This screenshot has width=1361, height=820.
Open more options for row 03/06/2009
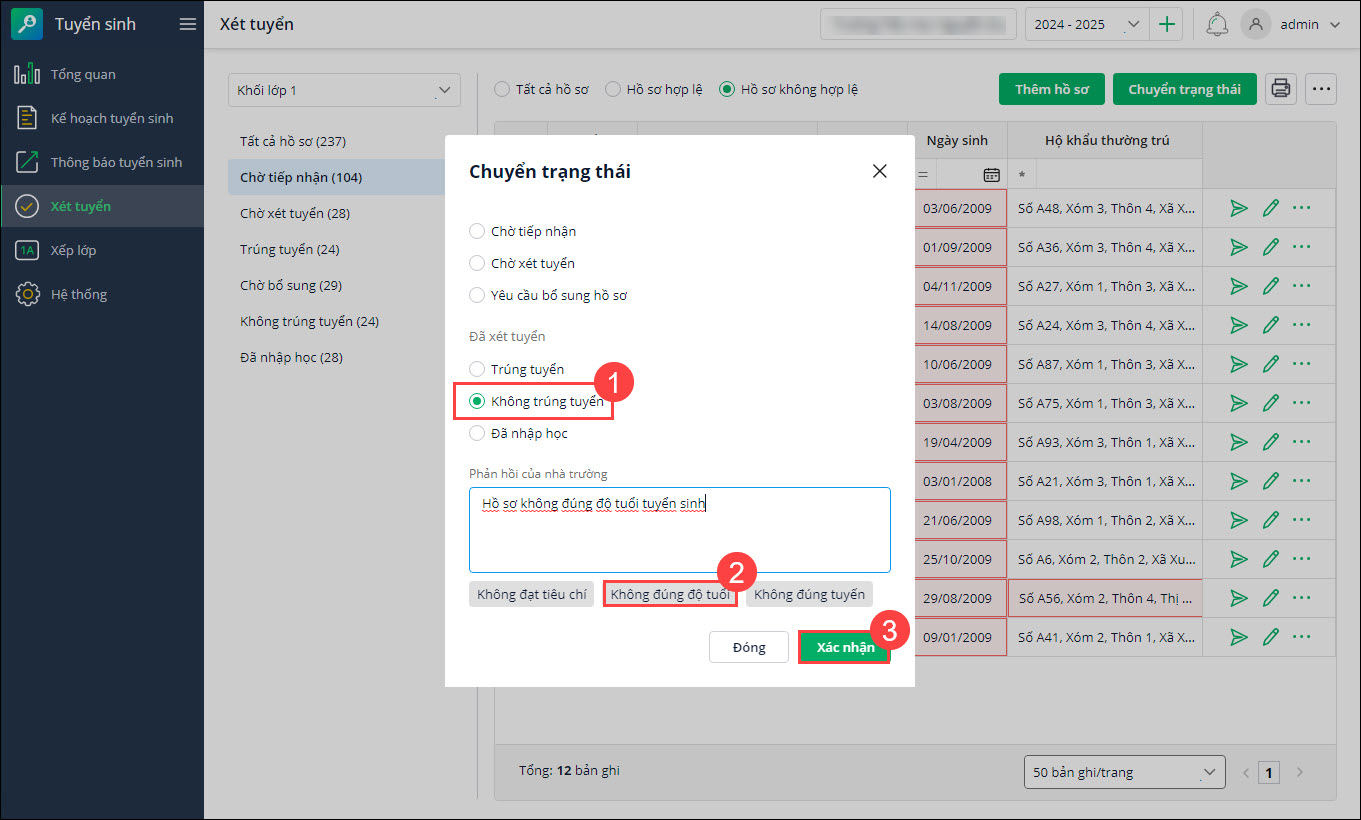(1301, 208)
